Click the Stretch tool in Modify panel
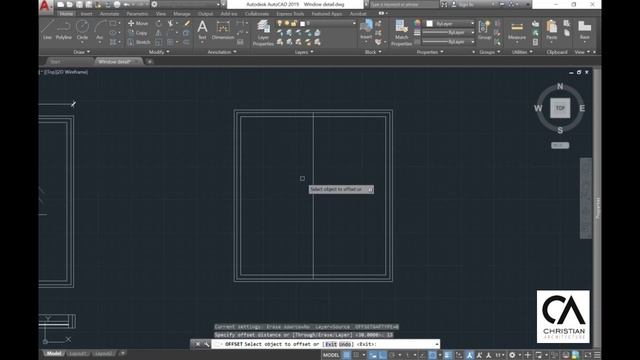 point(139,42)
